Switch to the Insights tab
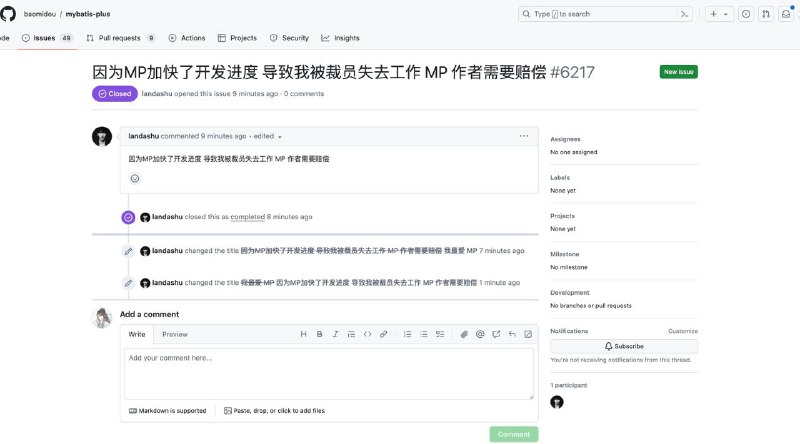This screenshot has width=800, height=444. coord(340,38)
